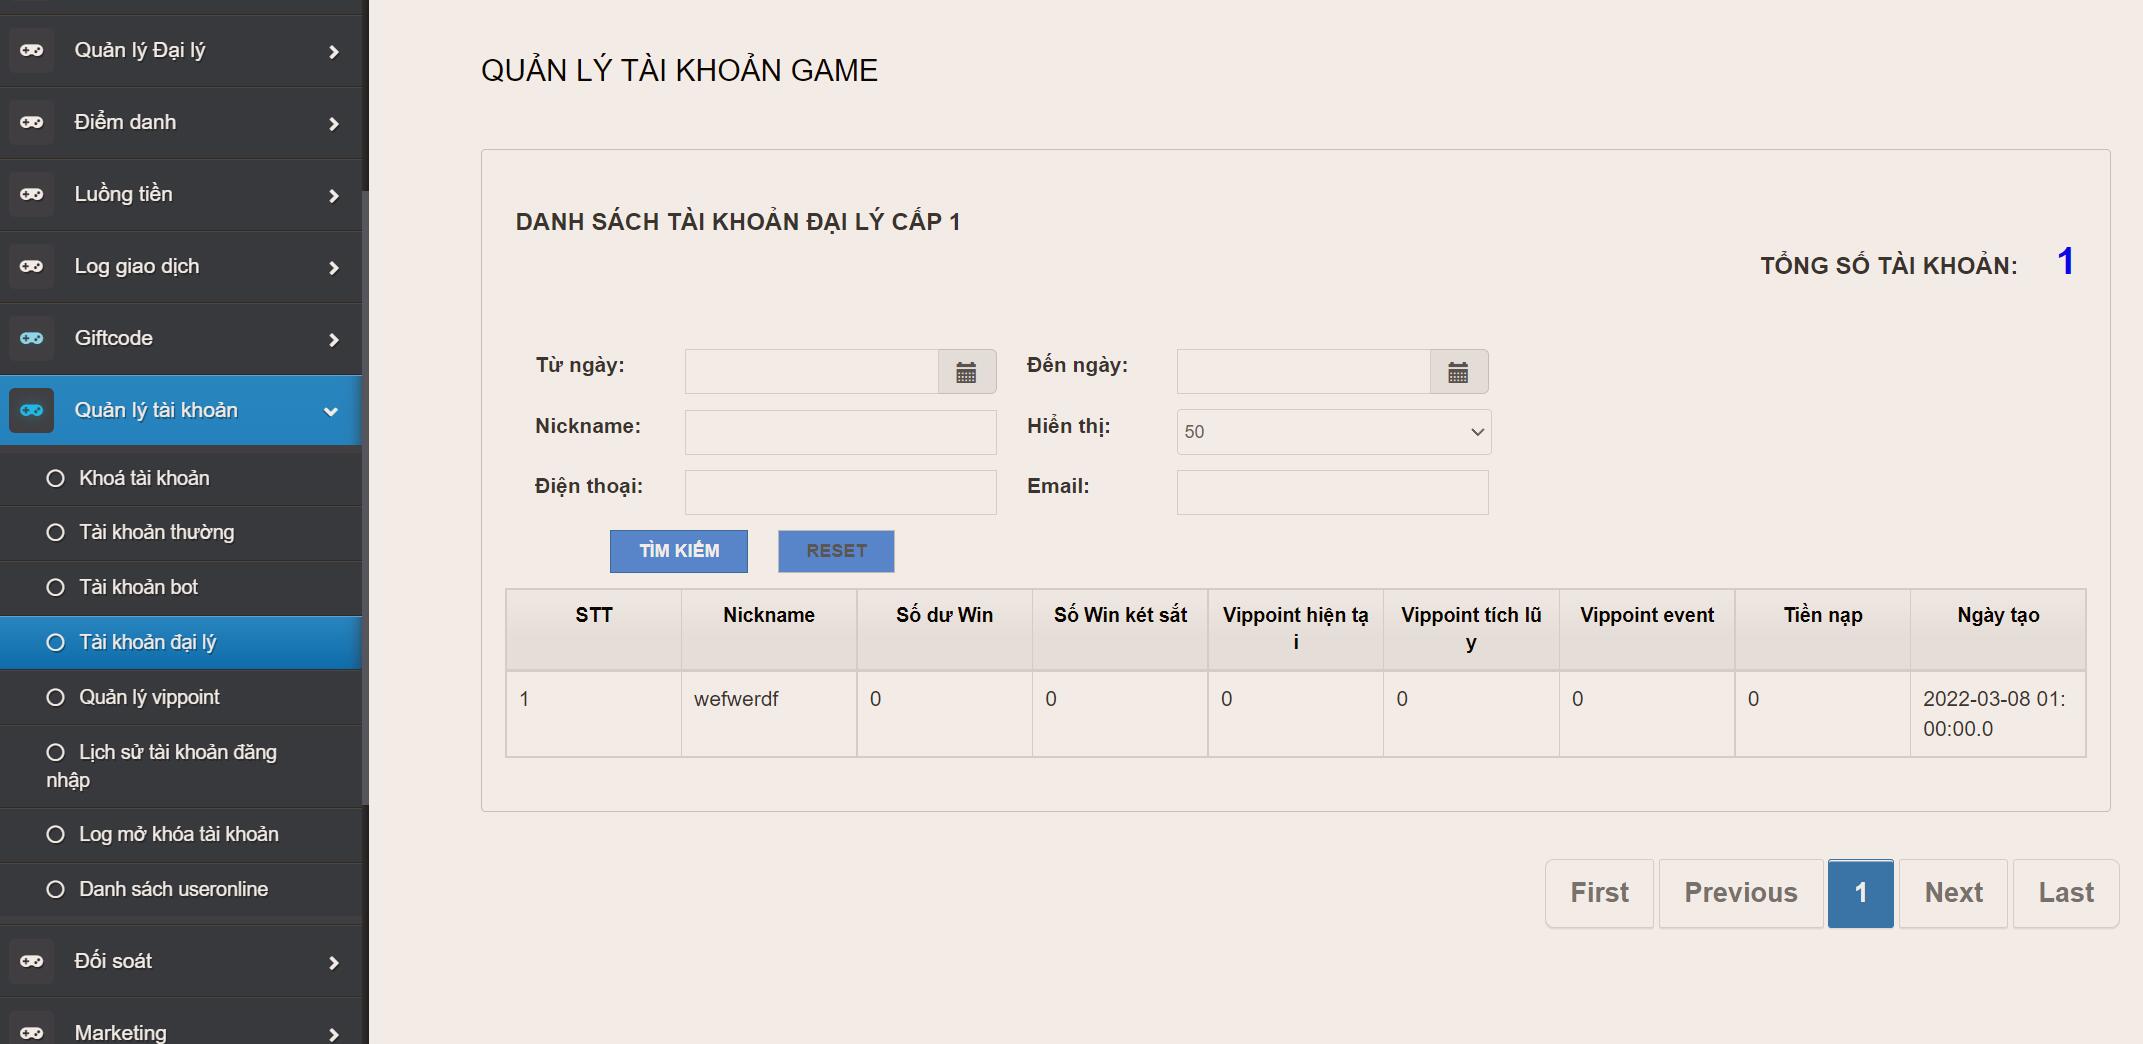Open Log mở khóa tài khoản item
Screen dimensions: 2143x1044
[x=181, y=834]
